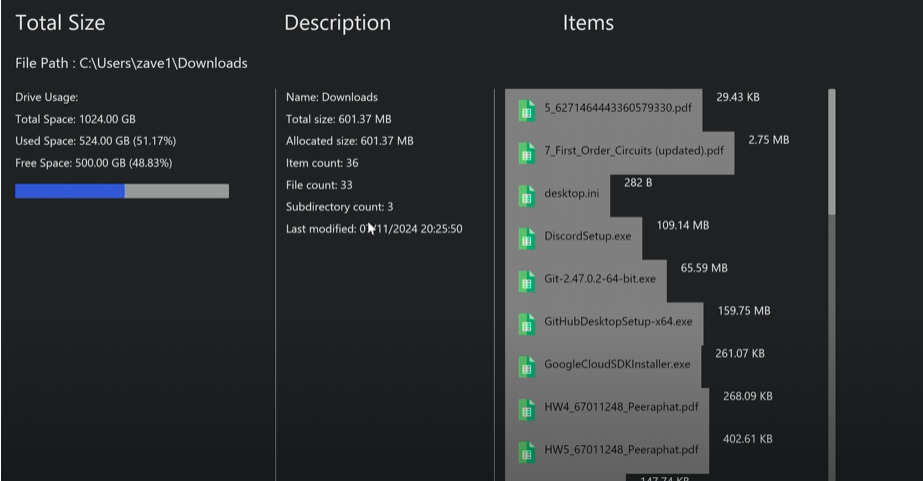Click the Item count: 36 line
The height and width of the screenshot is (481, 923).
[322, 163]
